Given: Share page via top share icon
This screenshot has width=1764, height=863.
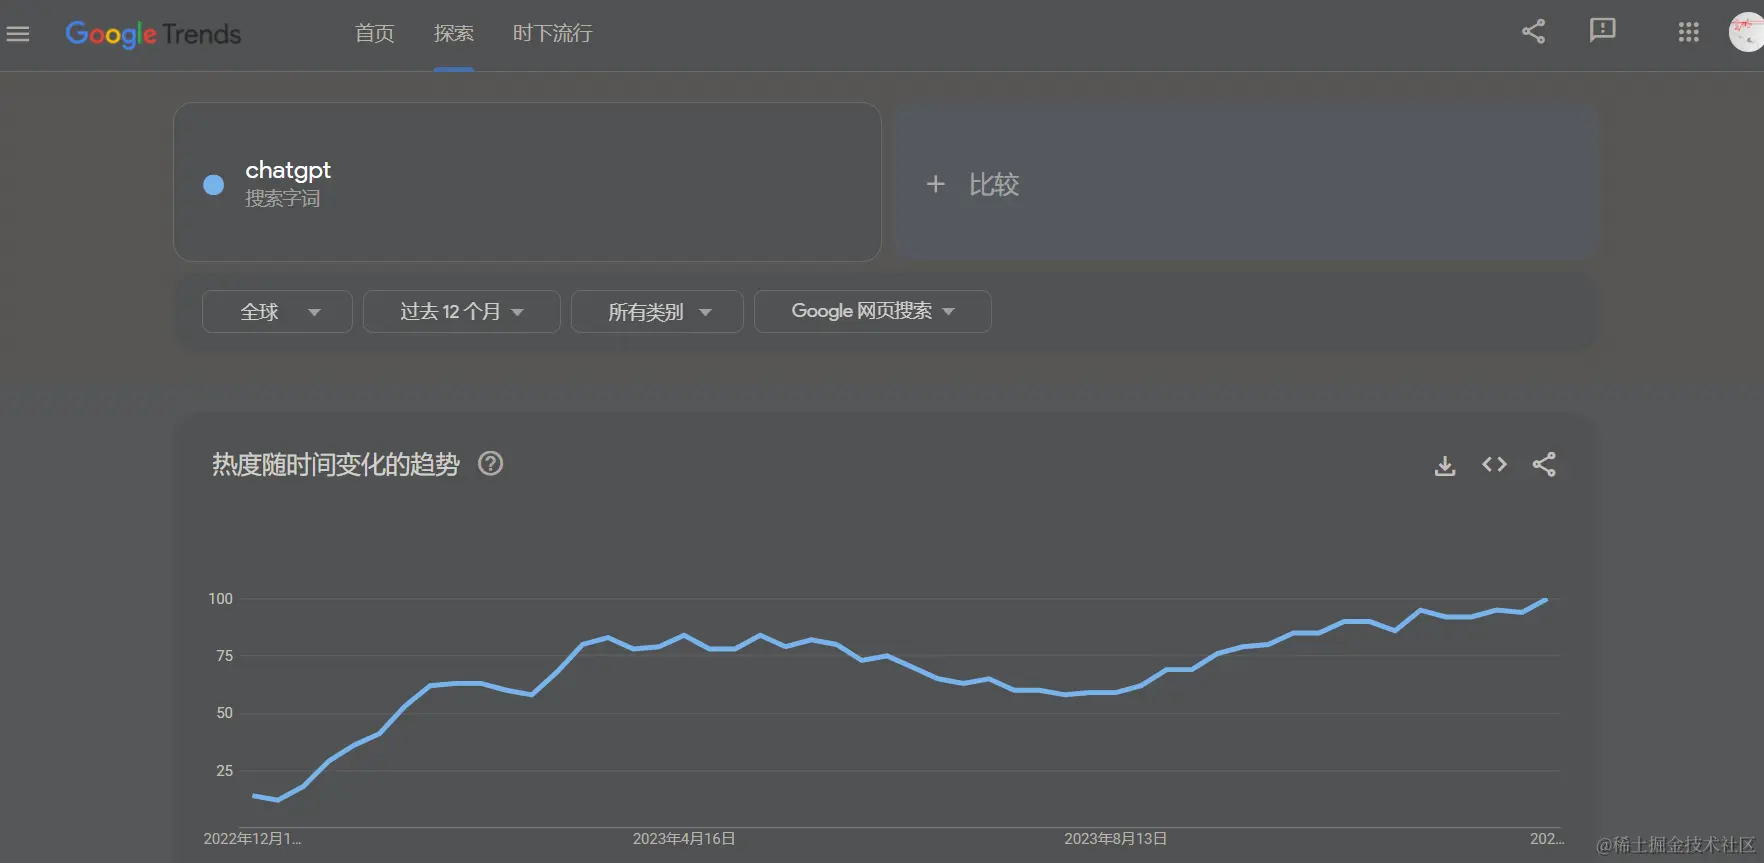Looking at the screenshot, I should (1533, 32).
